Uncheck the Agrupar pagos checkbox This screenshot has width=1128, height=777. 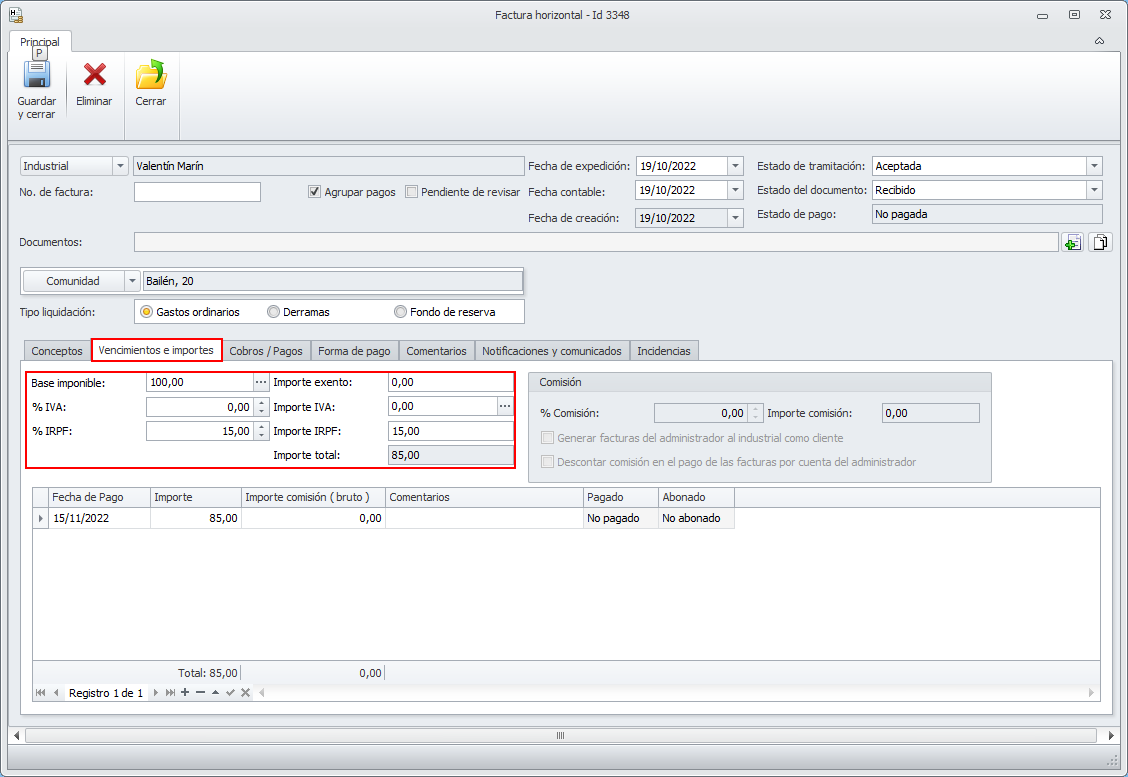[314, 192]
